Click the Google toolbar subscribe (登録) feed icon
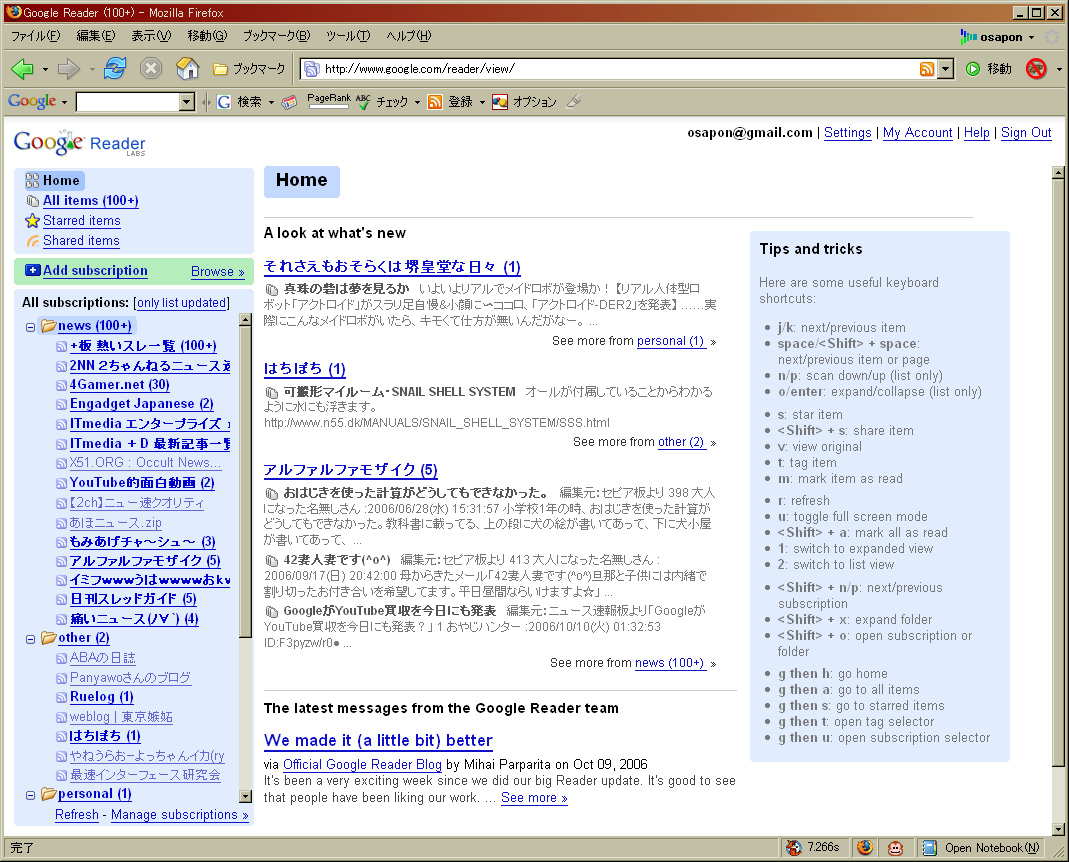 tap(435, 102)
